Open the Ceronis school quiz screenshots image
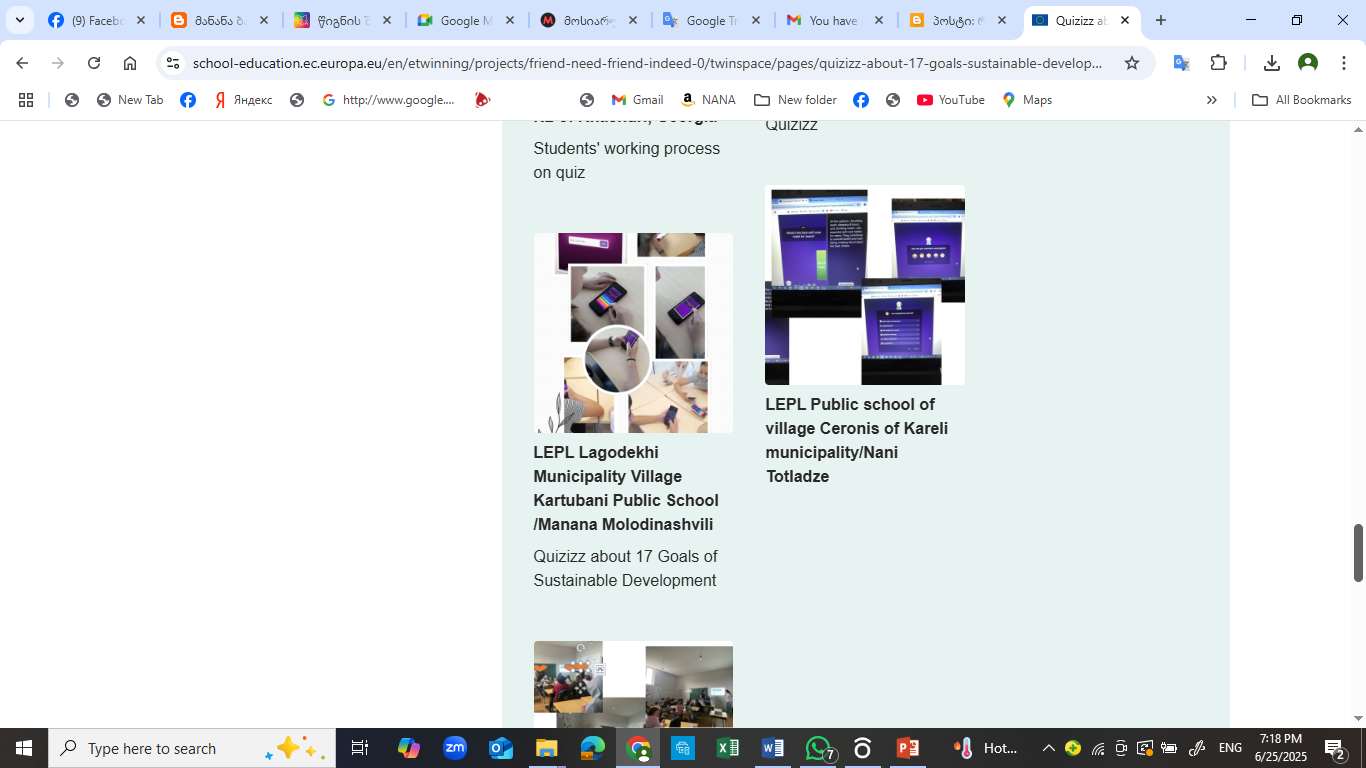 [865, 285]
